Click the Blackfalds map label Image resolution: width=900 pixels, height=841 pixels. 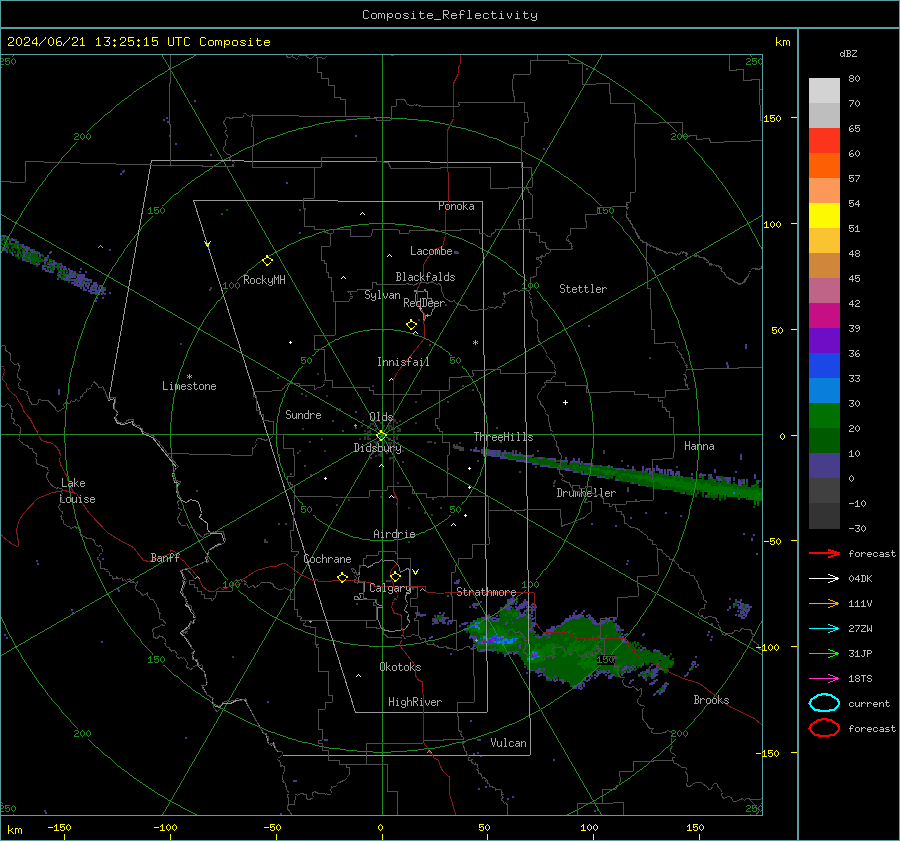click(425, 277)
